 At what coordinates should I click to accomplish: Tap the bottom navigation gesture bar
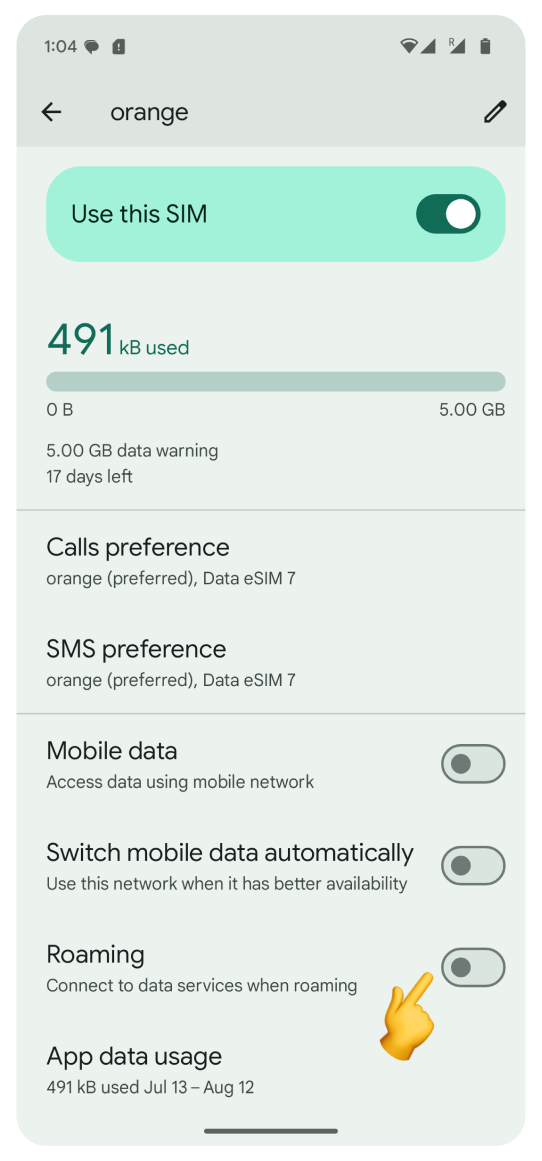click(x=271, y=1131)
